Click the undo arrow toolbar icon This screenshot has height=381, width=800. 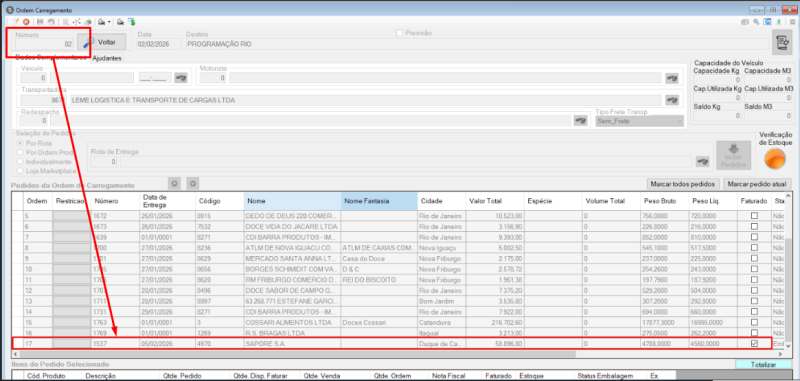pos(51,22)
